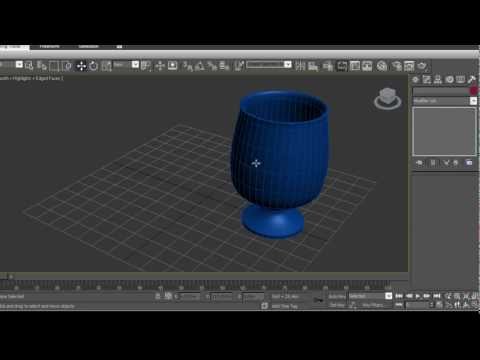Toggle the Graphite Modeling Tools ribbon
Image resolution: width=480 pixels, height=360 pixels.
click(x=342, y=66)
